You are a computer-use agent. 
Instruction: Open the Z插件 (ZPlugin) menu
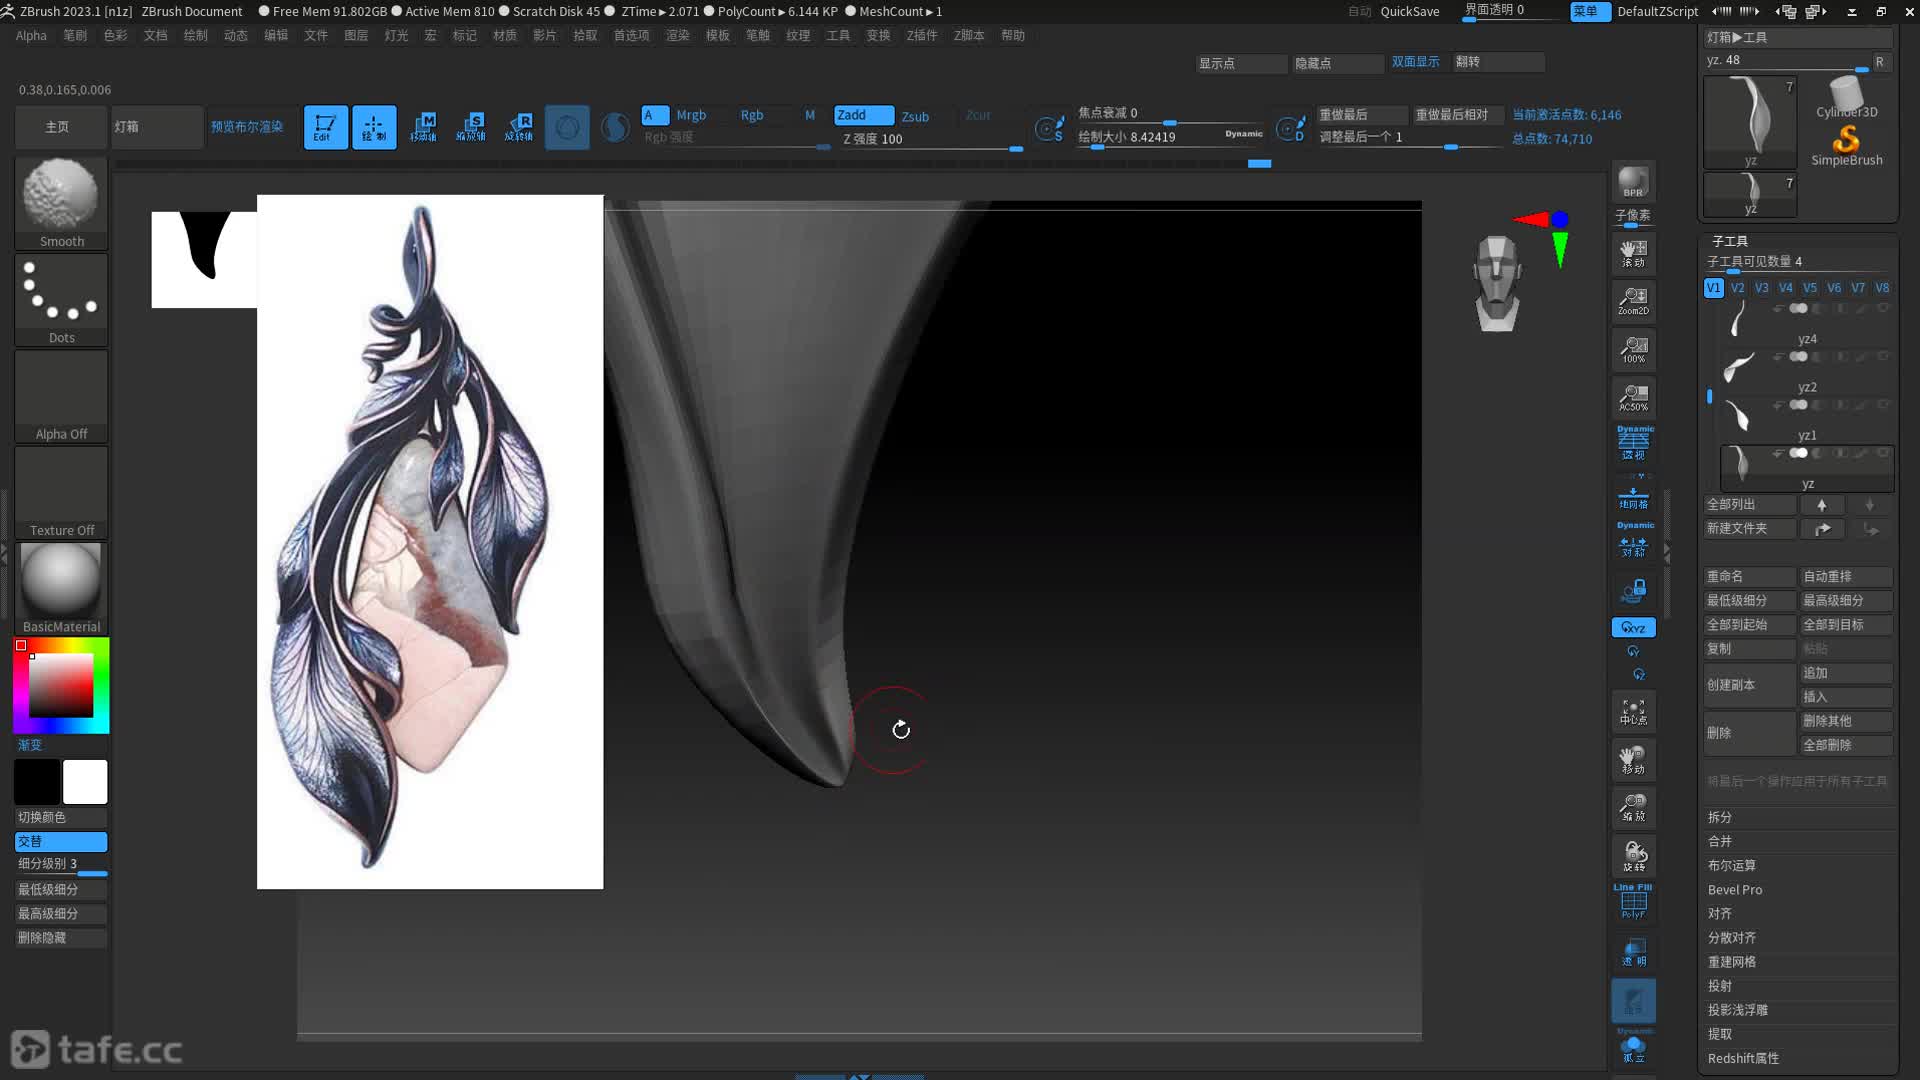click(x=922, y=35)
